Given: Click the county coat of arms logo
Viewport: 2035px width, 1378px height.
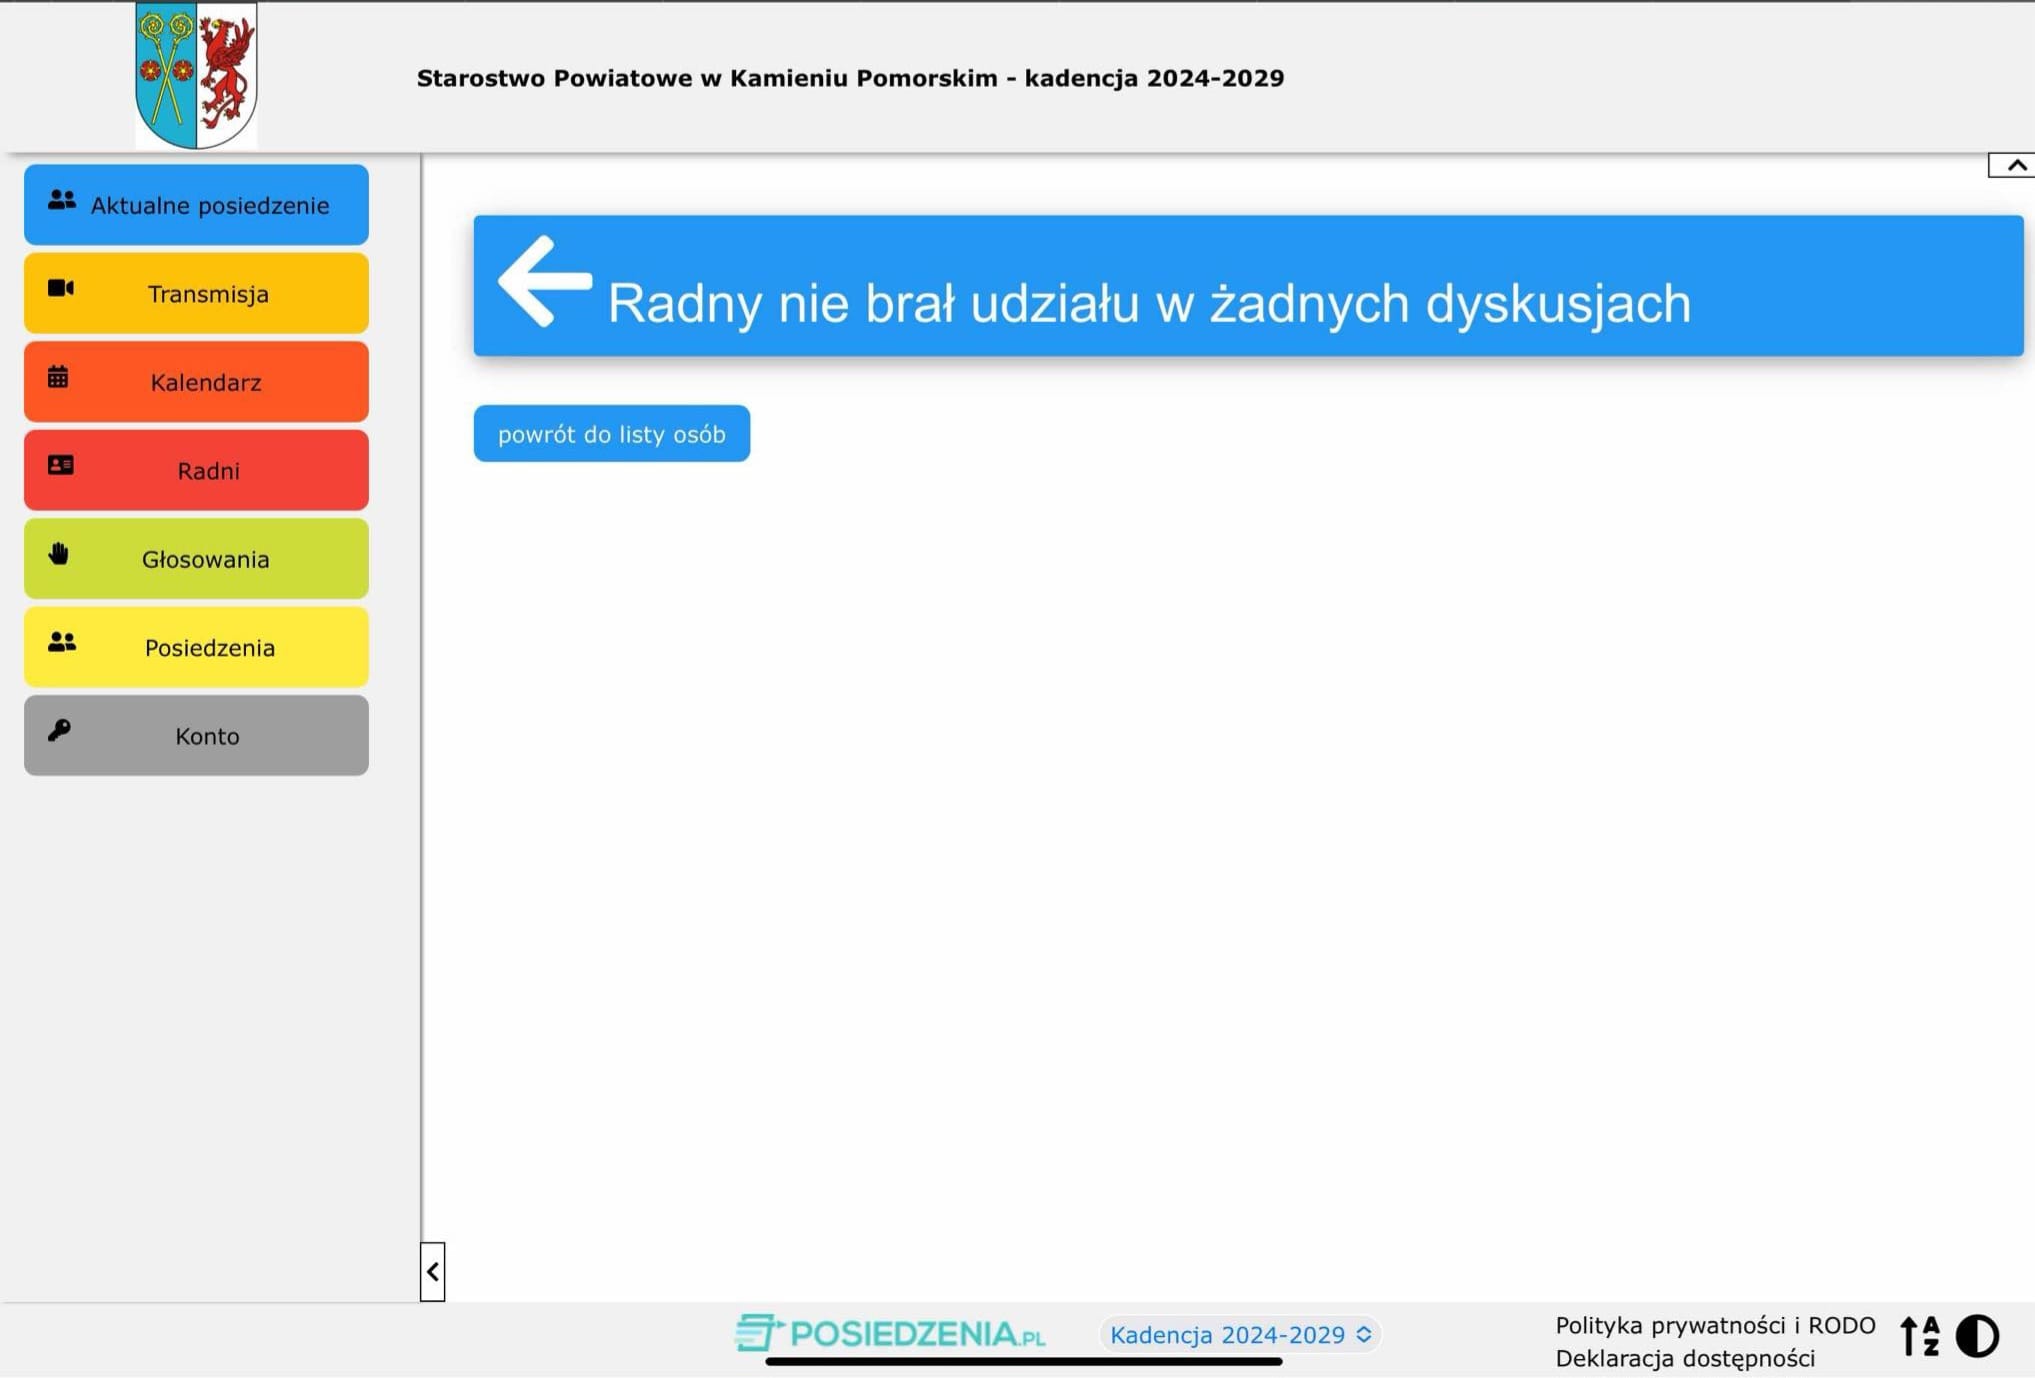Looking at the screenshot, I should point(197,76).
